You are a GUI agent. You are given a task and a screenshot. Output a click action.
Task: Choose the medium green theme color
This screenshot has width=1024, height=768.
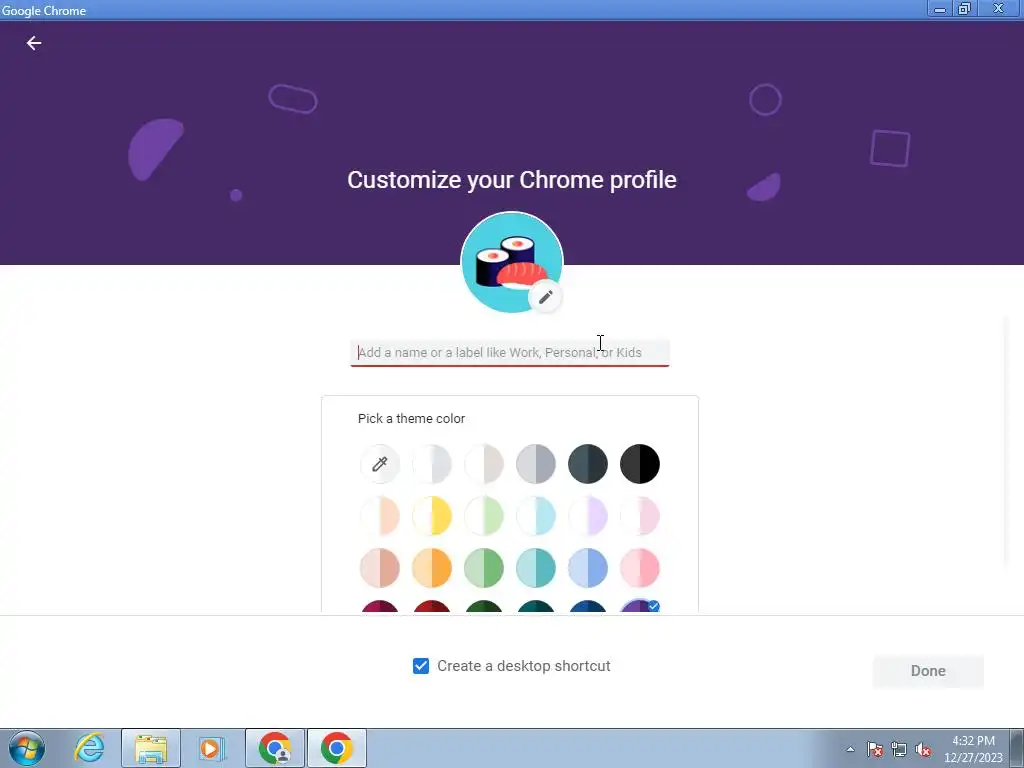[x=484, y=568]
